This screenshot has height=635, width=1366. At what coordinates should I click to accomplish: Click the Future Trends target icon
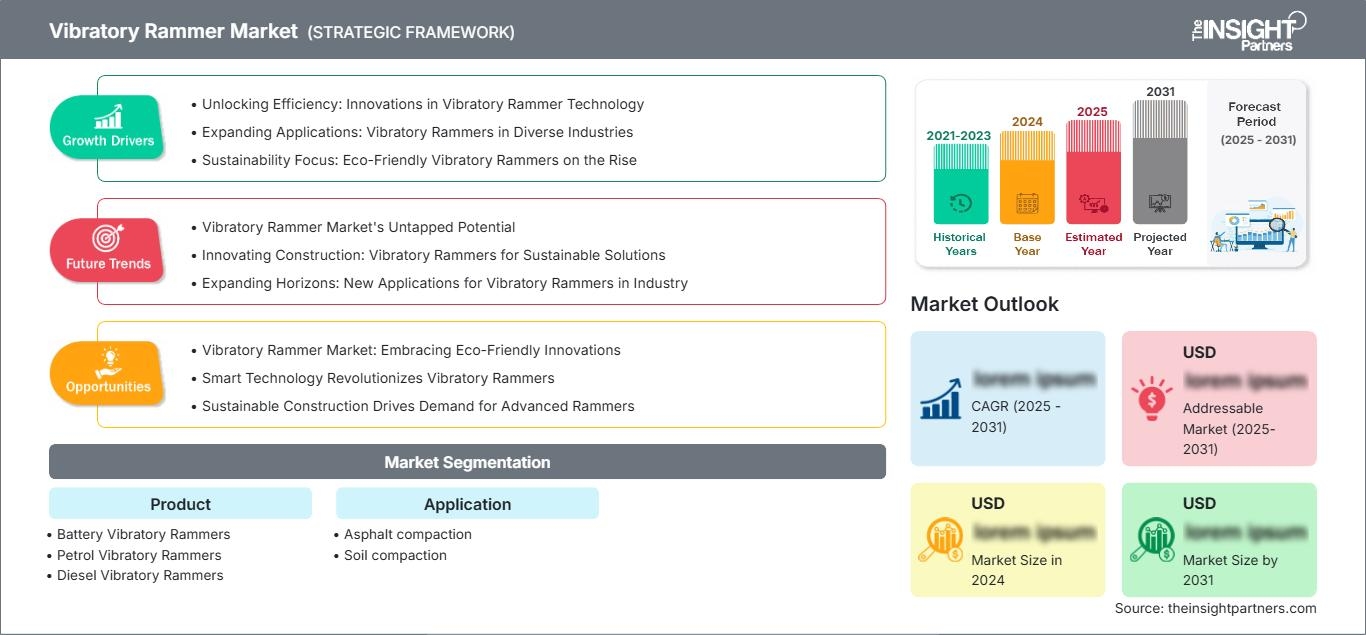(x=108, y=239)
